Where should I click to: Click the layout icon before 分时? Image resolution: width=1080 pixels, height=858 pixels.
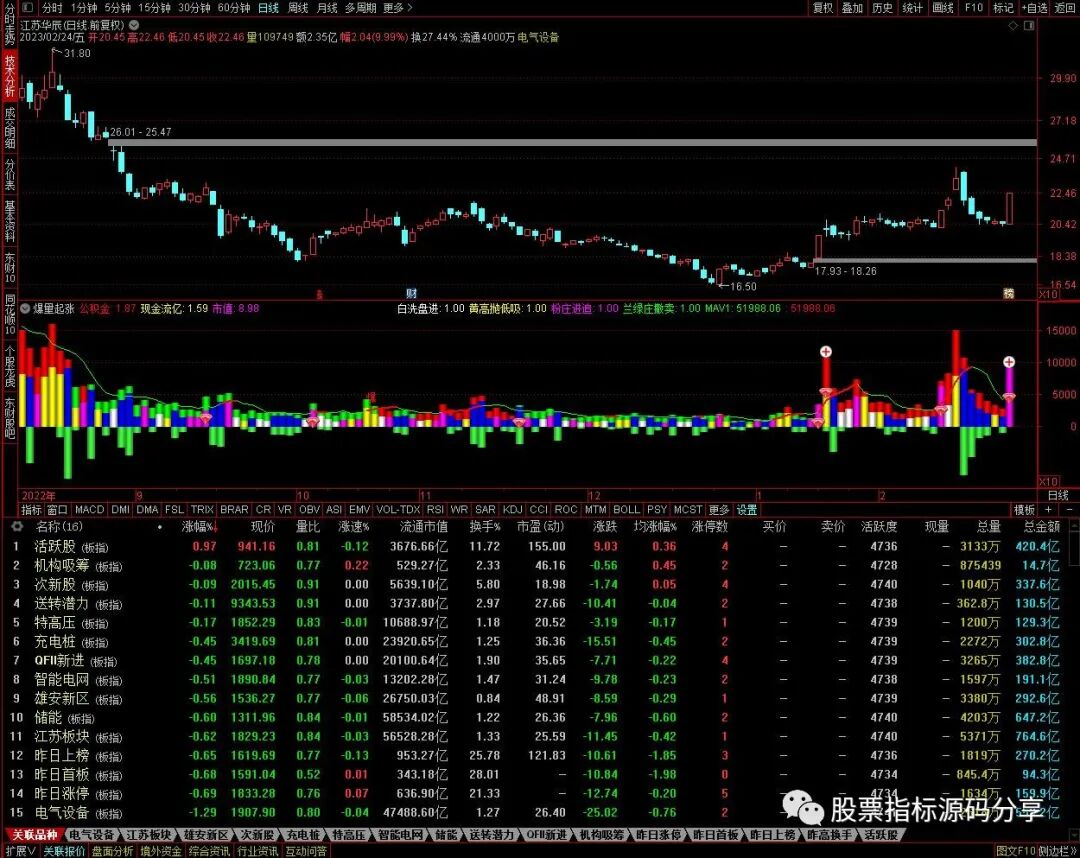28,8
